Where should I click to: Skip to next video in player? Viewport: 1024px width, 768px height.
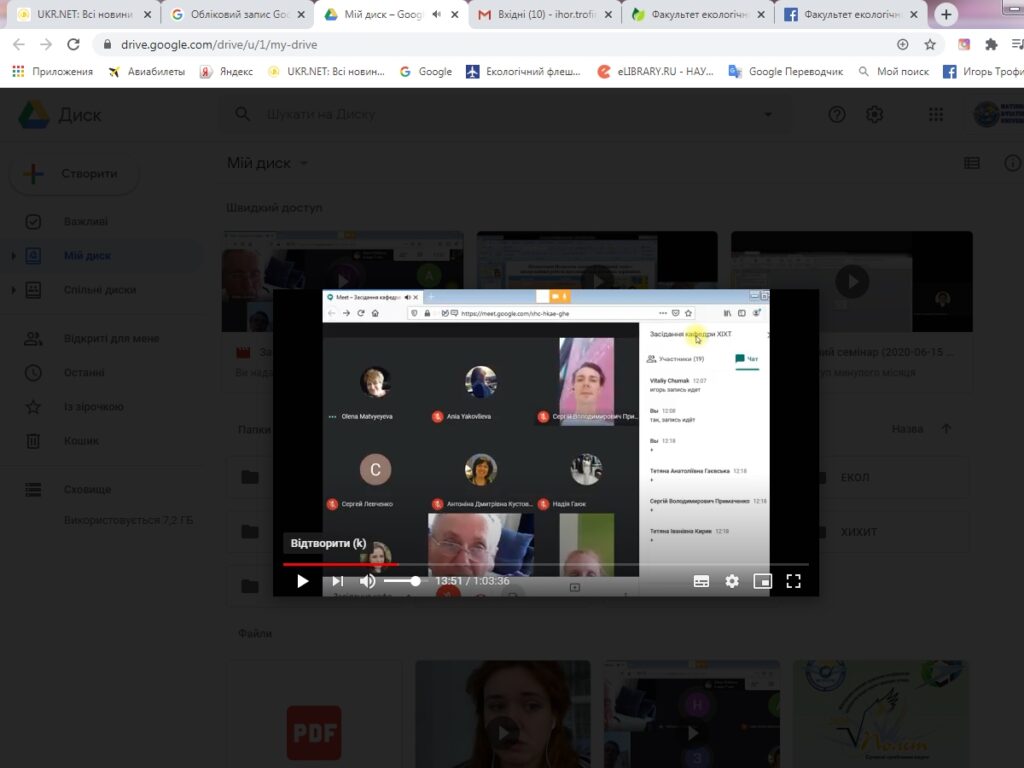click(x=337, y=581)
